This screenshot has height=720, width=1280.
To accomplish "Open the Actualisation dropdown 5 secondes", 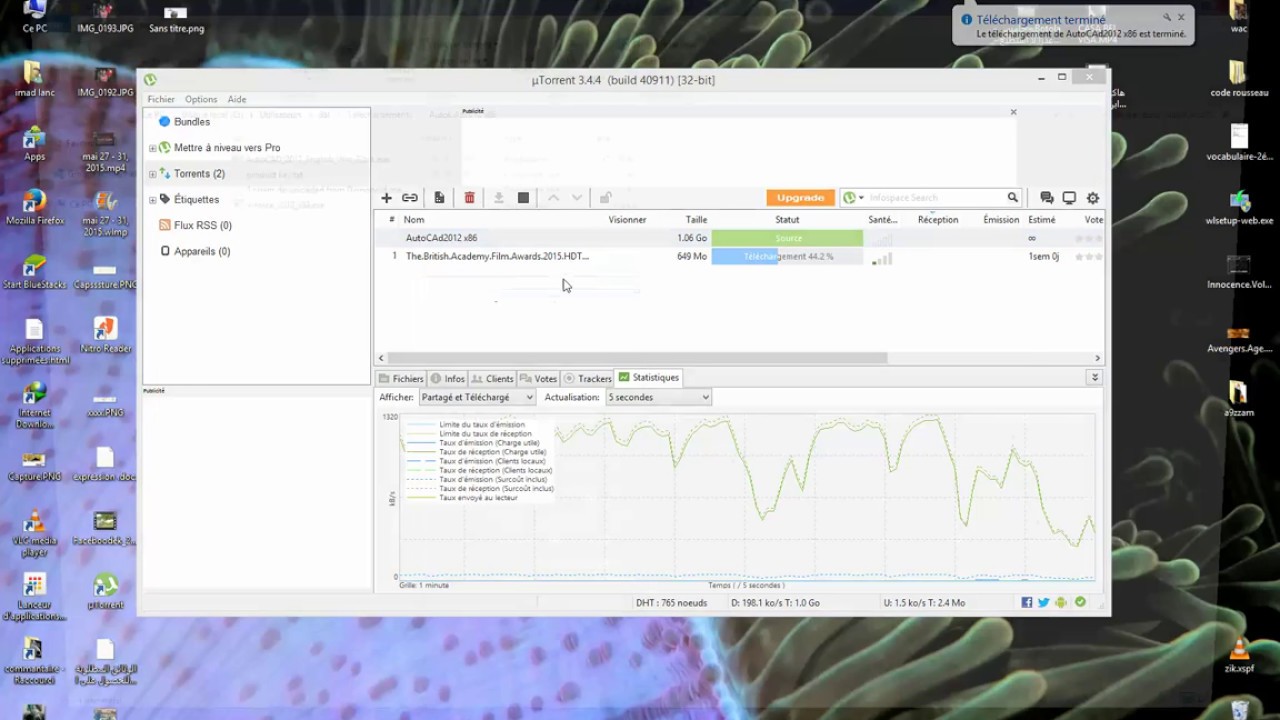I will tap(658, 397).
